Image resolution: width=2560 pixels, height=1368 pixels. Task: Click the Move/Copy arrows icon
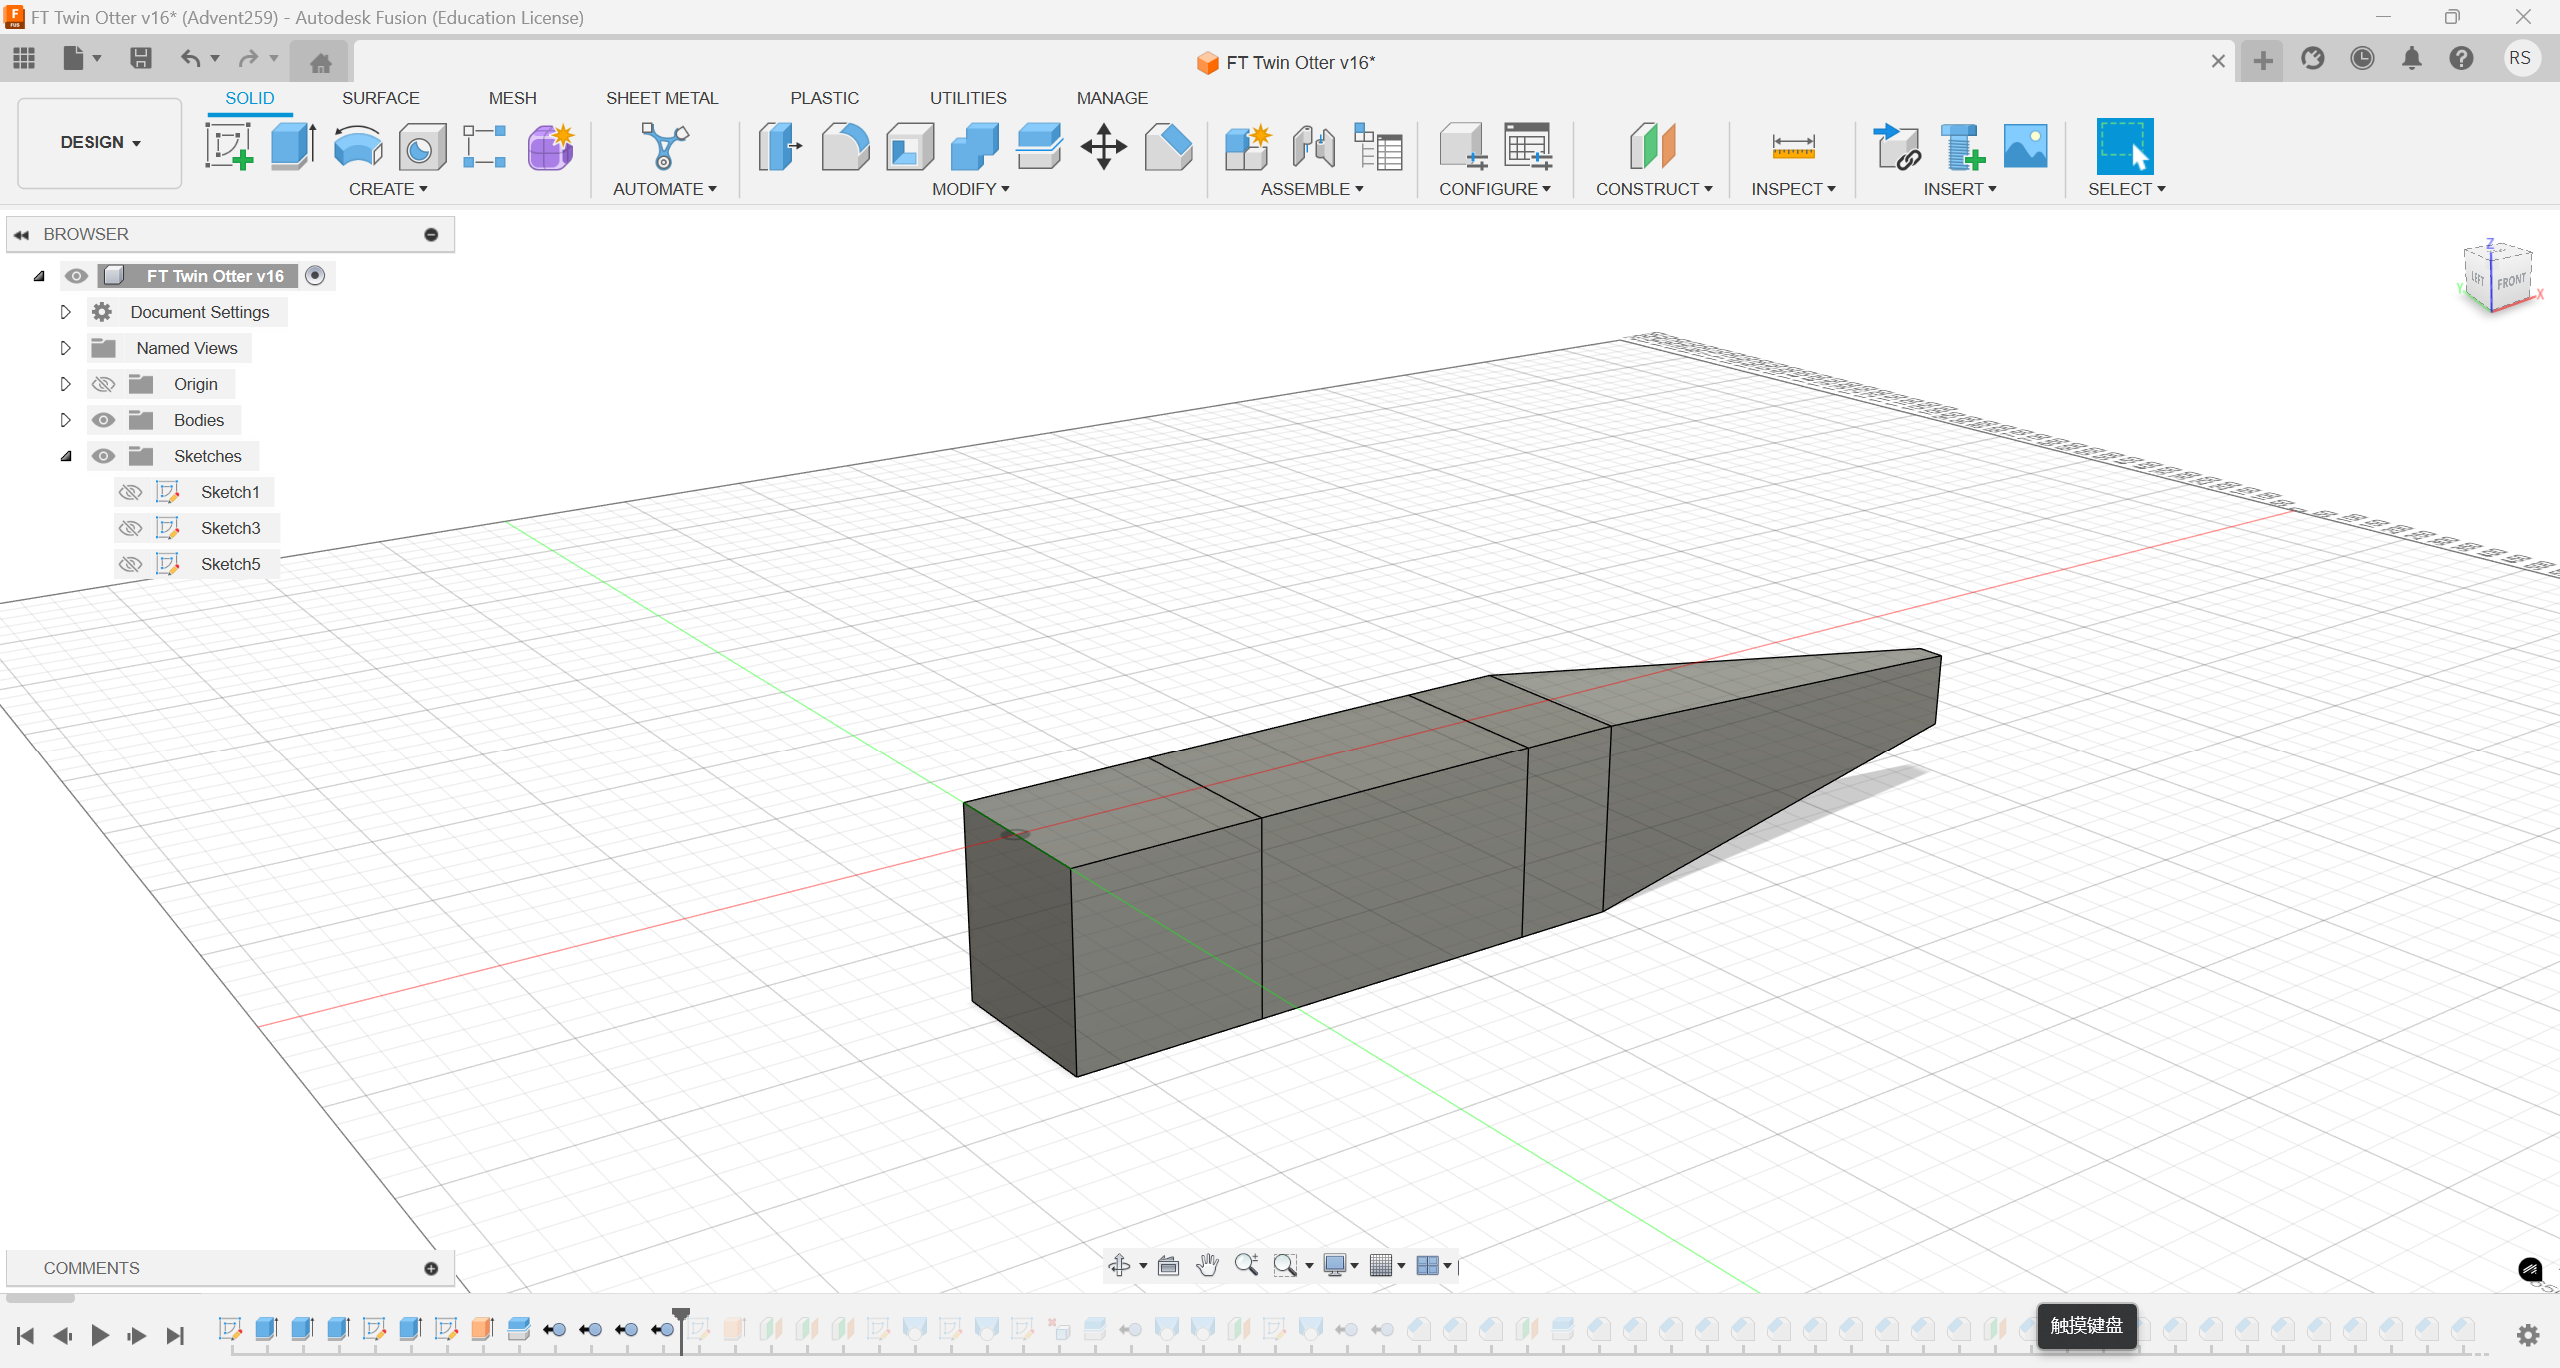tap(1103, 147)
